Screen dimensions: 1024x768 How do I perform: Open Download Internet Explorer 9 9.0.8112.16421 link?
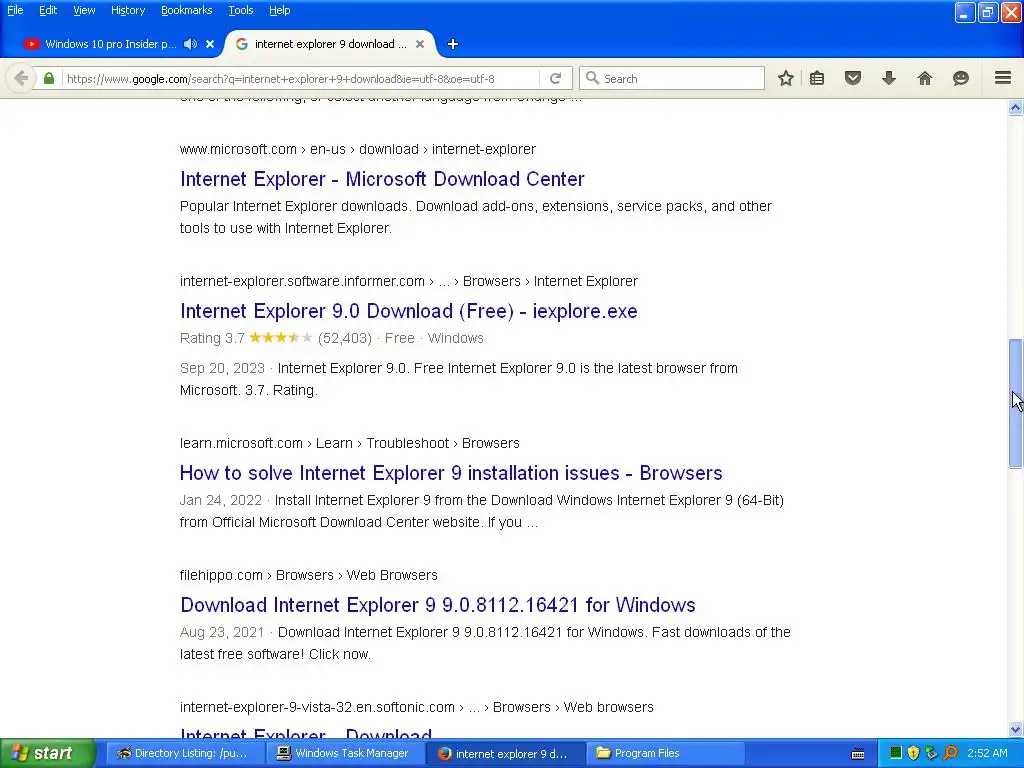438,605
